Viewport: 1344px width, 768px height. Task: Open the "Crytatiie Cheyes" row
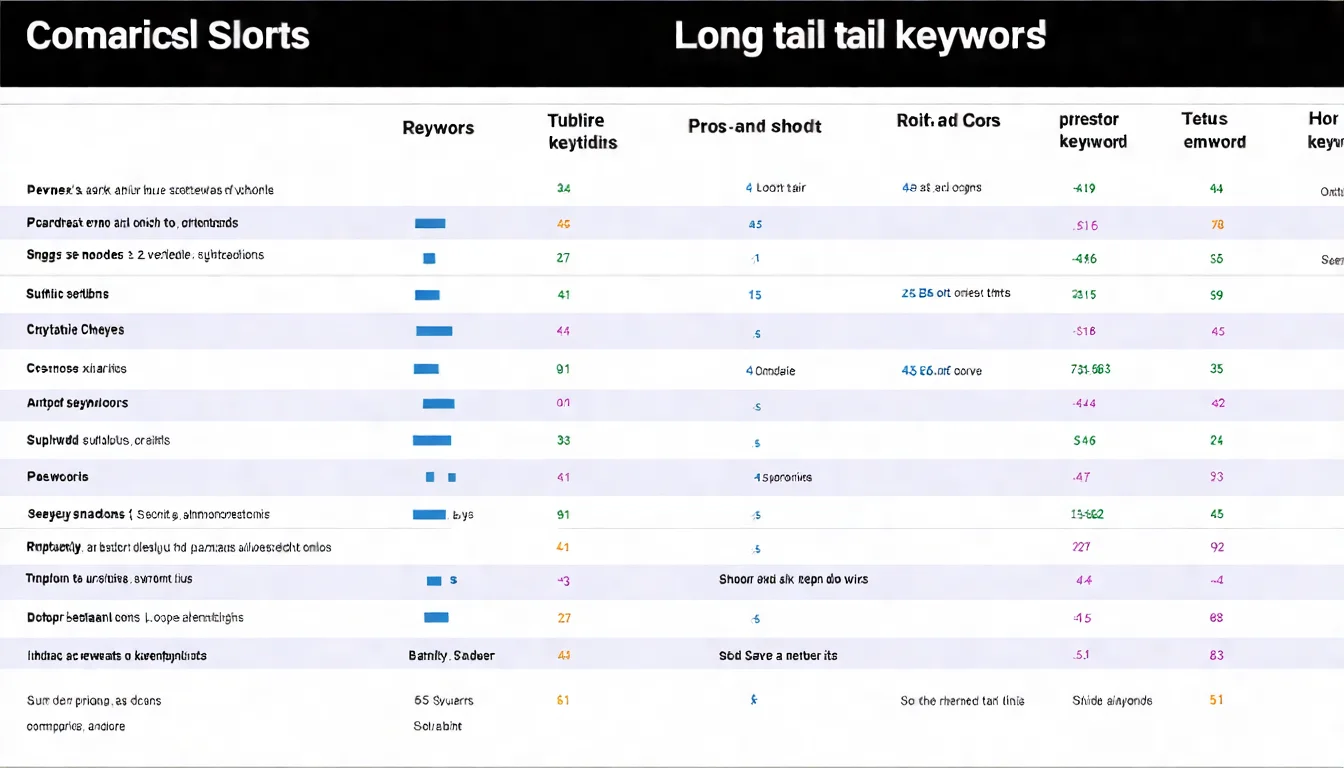[75, 330]
